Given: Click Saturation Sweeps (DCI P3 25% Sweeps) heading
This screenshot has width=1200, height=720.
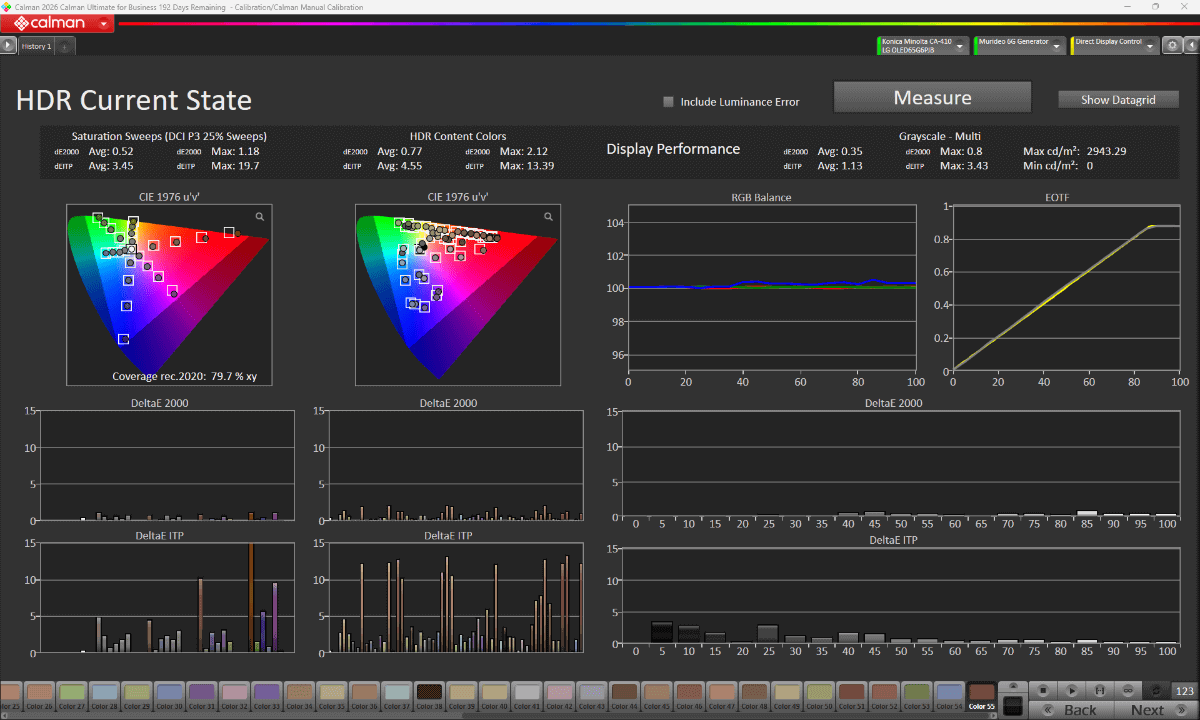Looking at the screenshot, I should [169, 136].
